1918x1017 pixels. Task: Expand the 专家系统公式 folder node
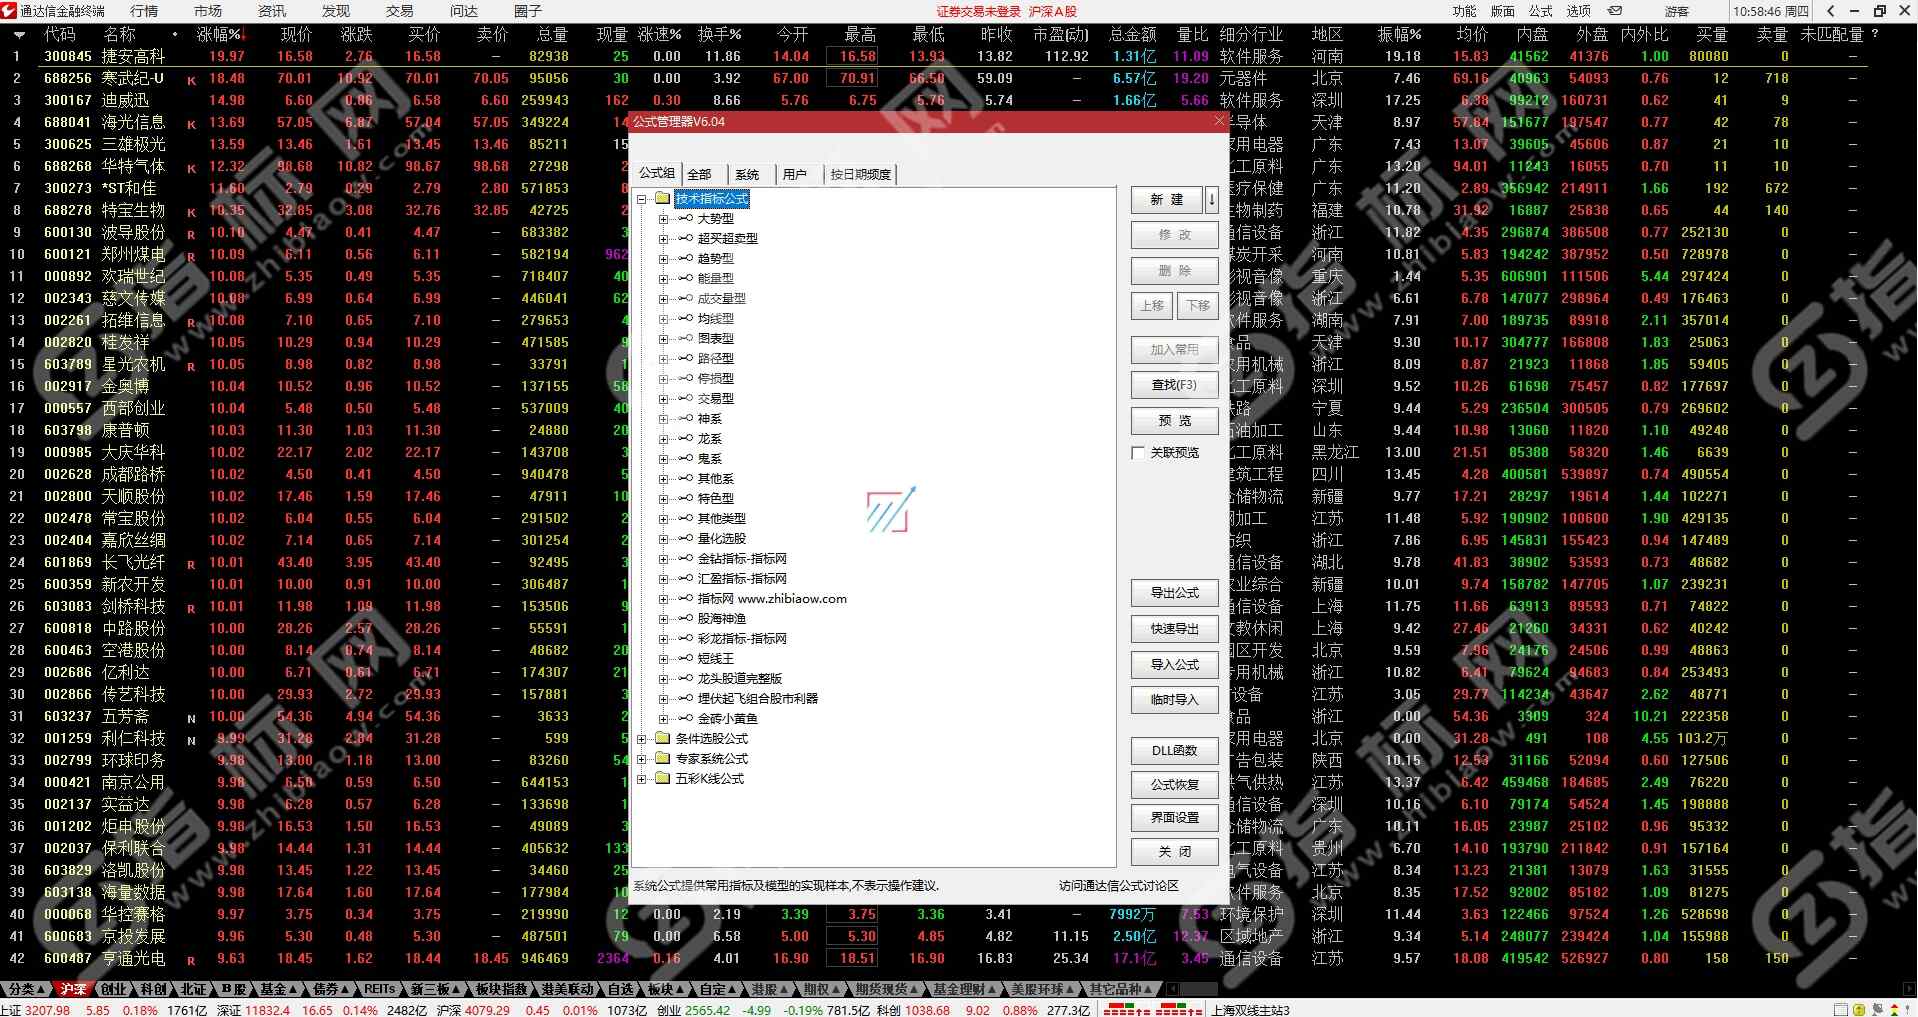[x=642, y=759]
